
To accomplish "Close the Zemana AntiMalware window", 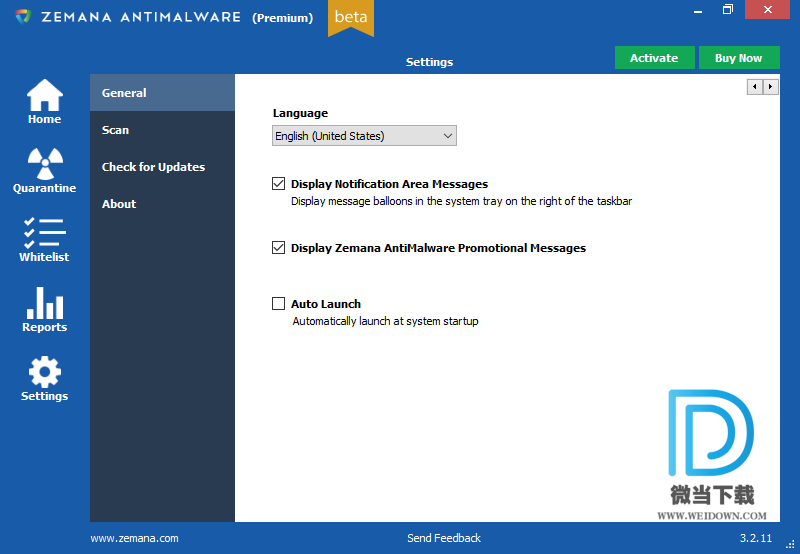I will [x=767, y=10].
